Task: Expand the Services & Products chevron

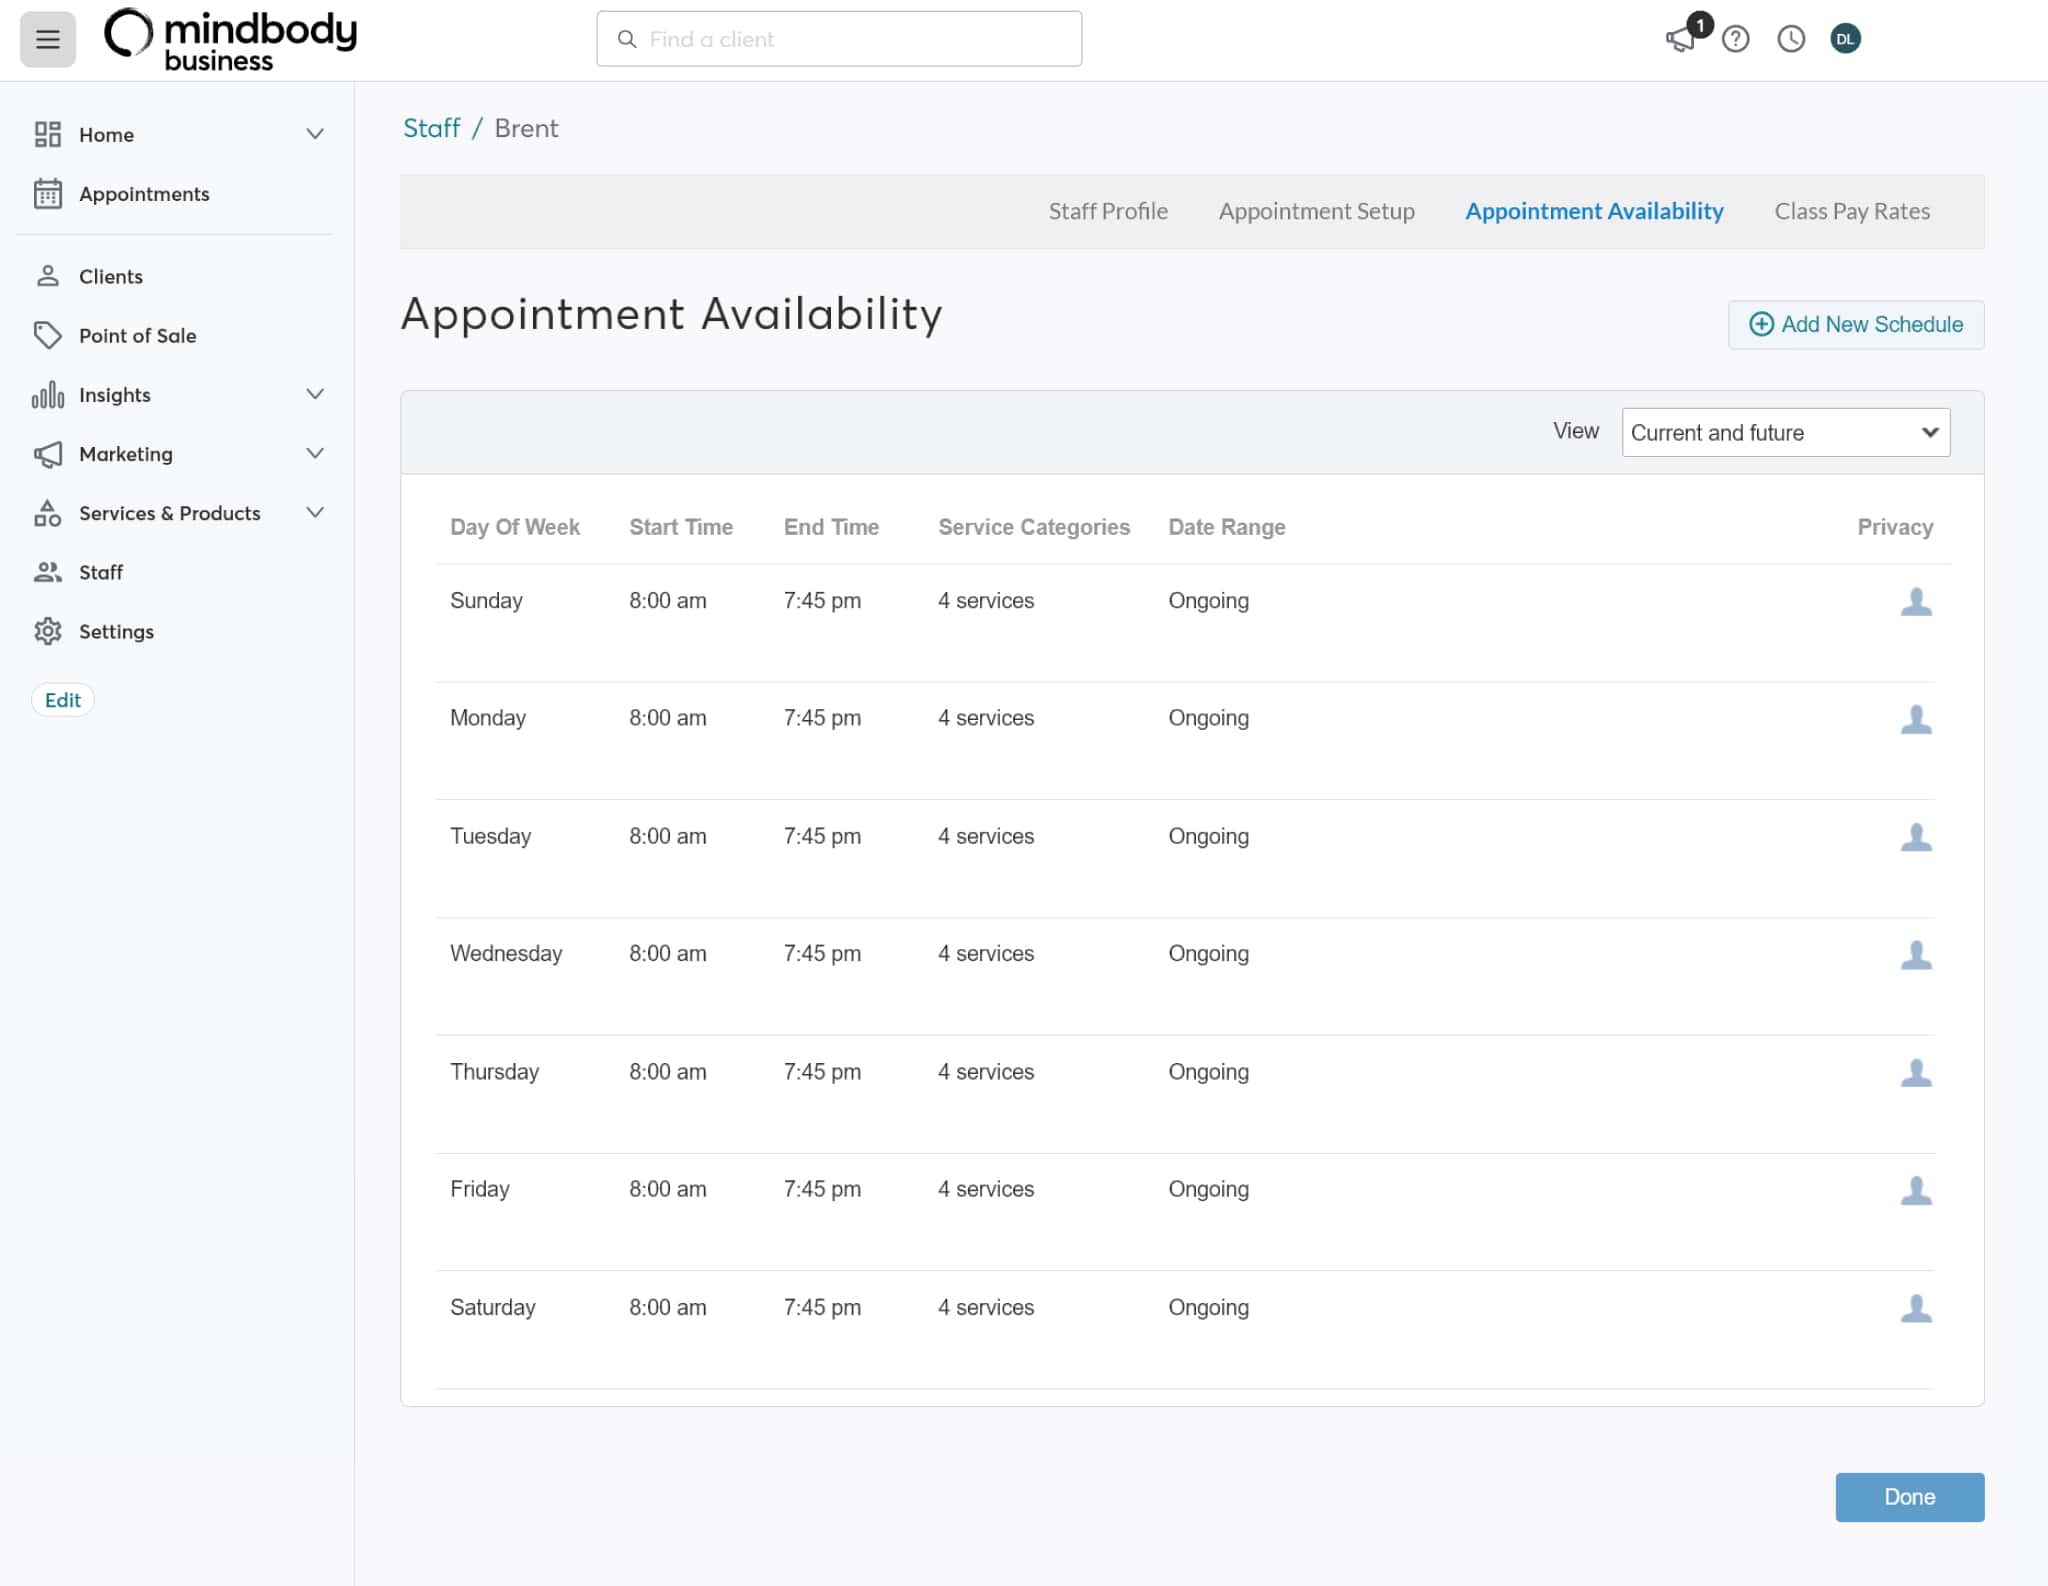Action: (315, 512)
